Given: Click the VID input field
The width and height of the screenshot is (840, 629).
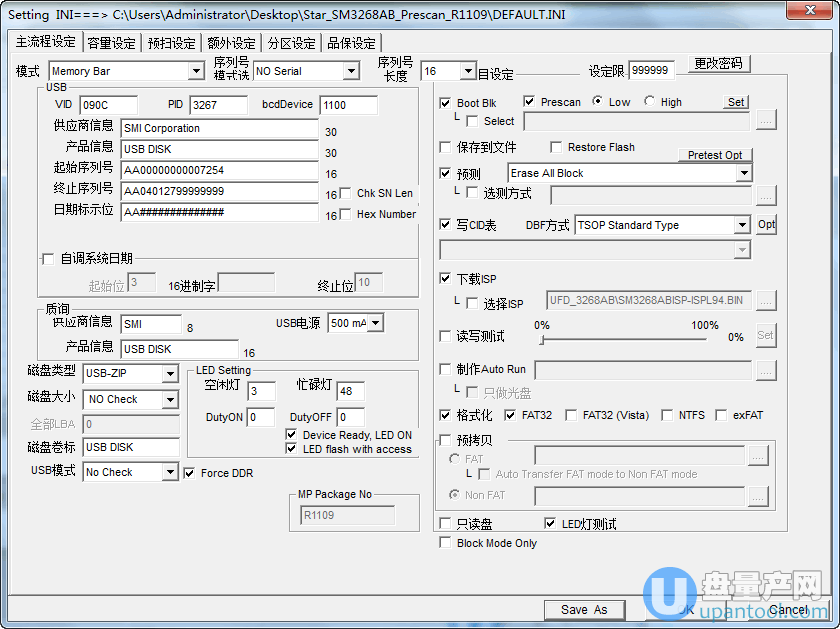Looking at the screenshot, I should click(x=109, y=105).
